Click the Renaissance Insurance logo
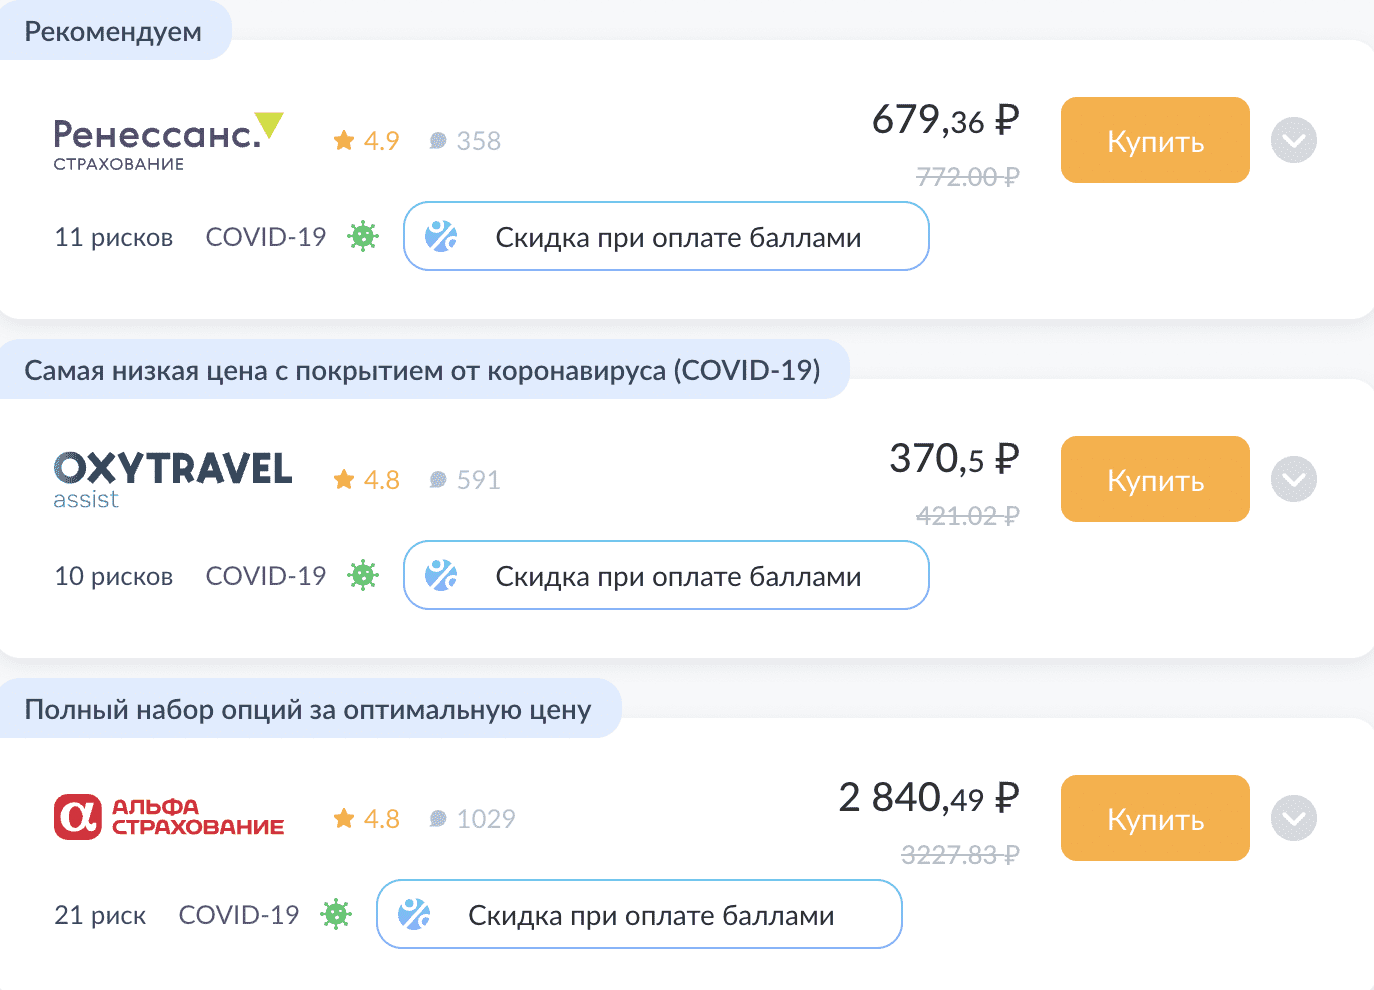Image resolution: width=1374 pixels, height=990 pixels. tap(168, 142)
